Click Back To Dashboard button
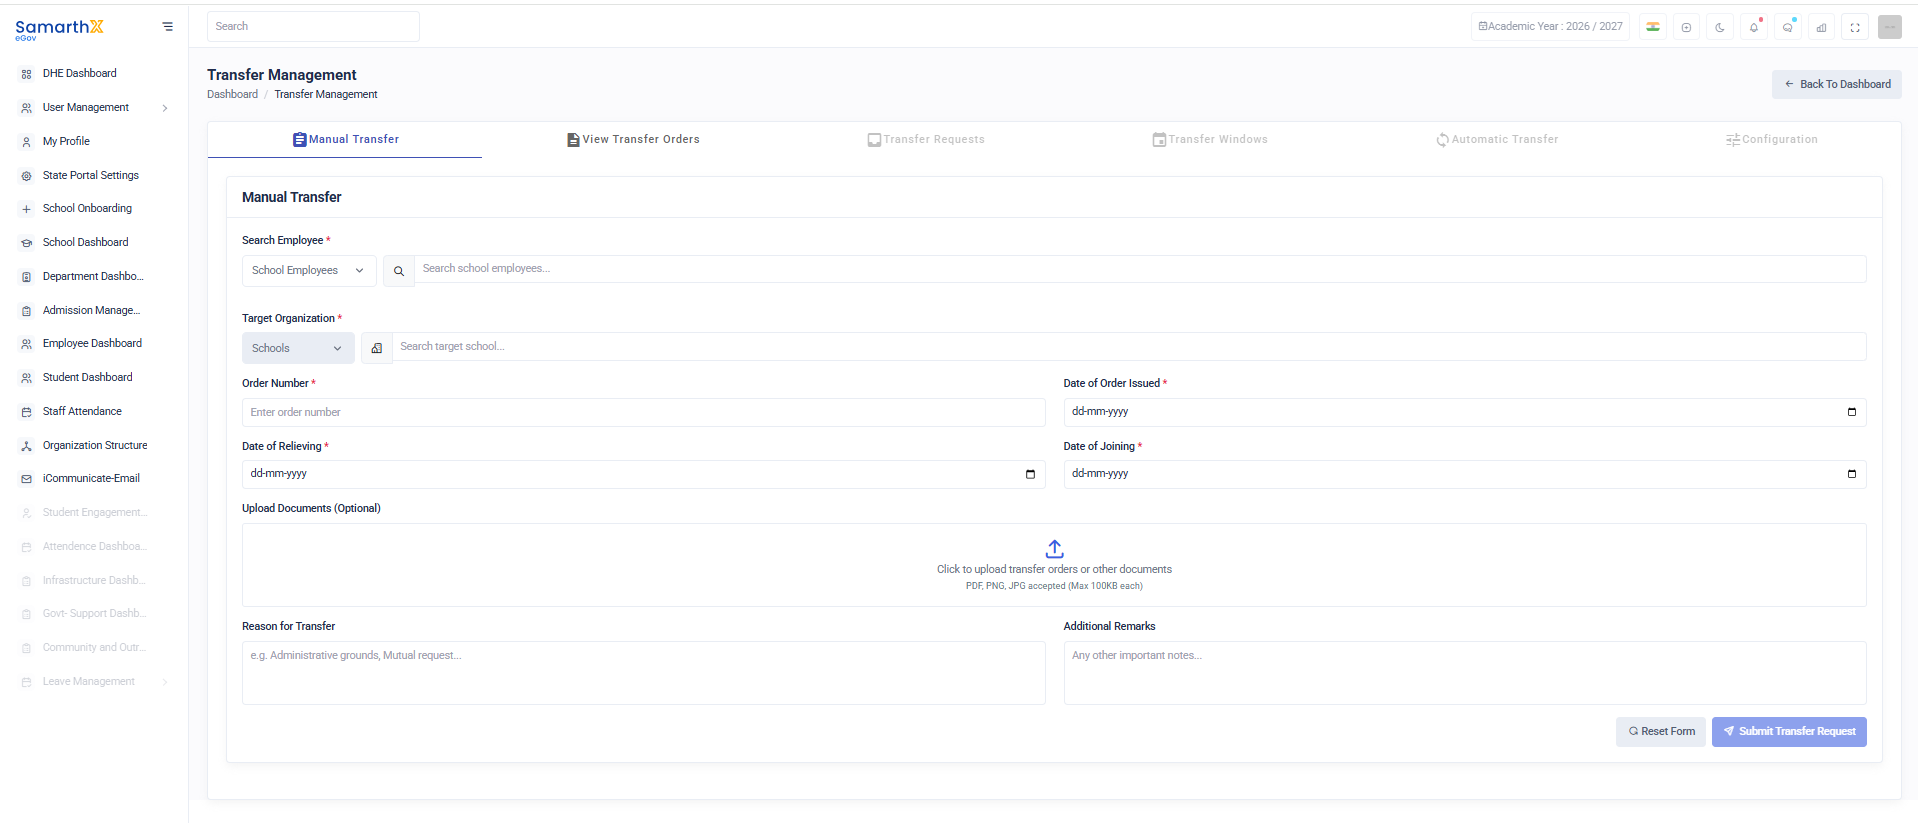This screenshot has height=823, width=1918. tap(1837, 84)
